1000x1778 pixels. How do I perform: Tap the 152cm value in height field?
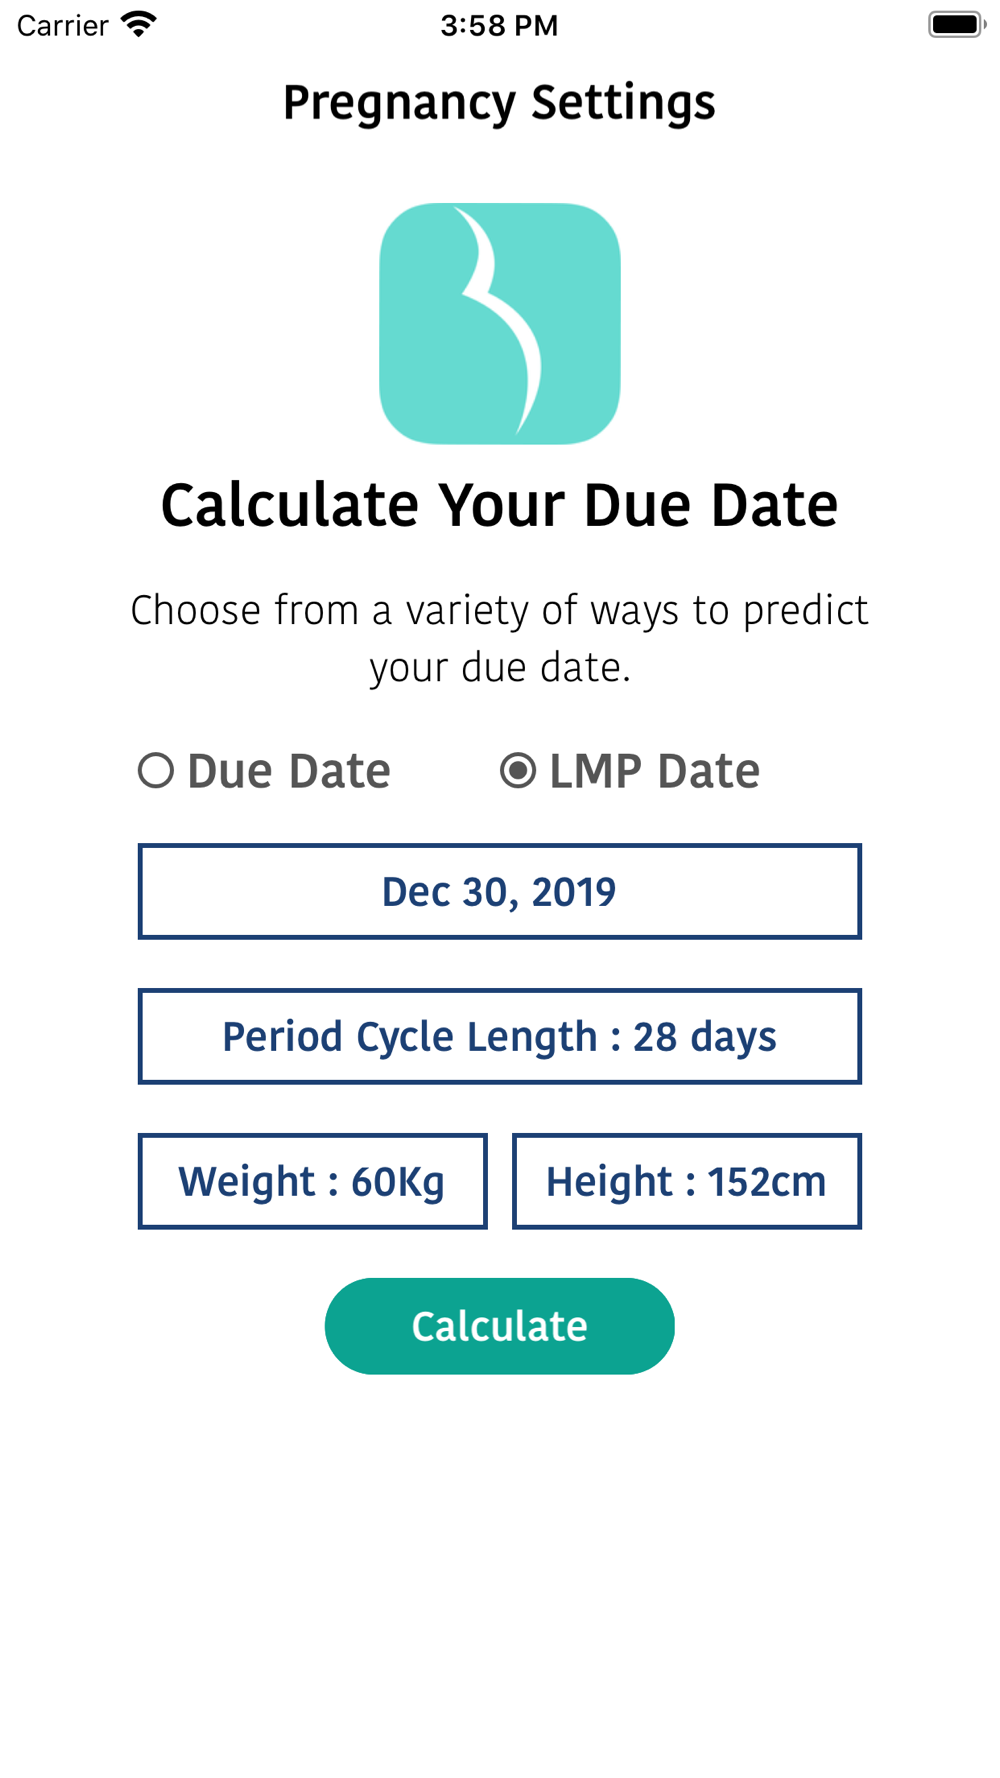click(767, 1181)
